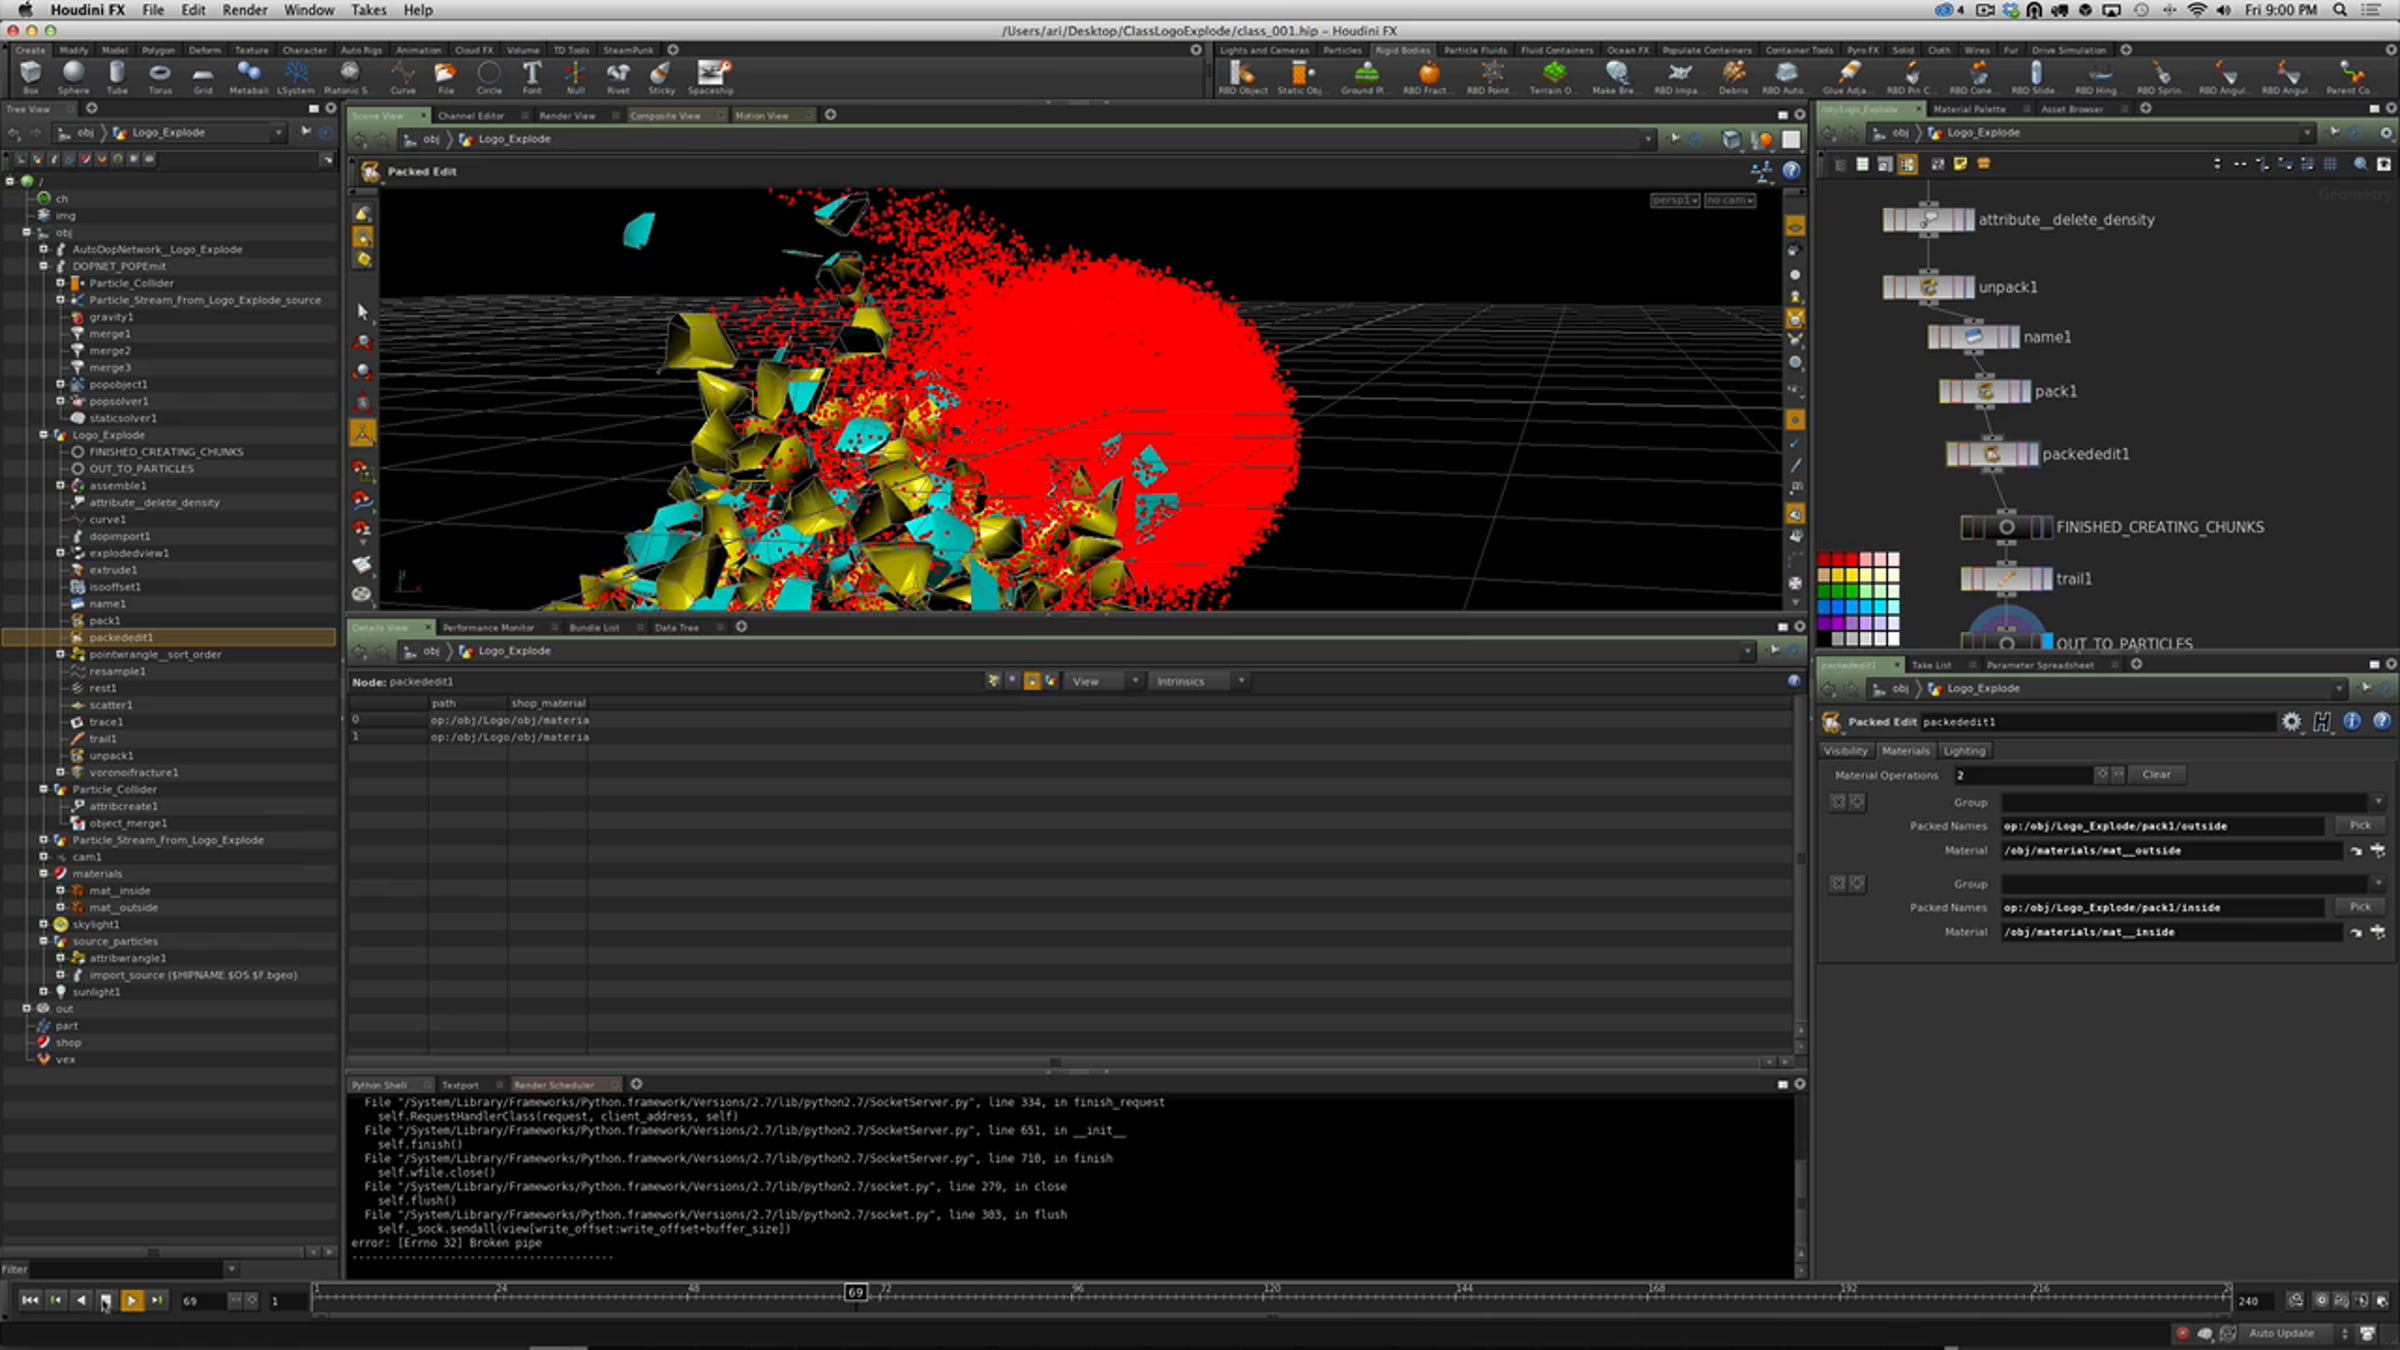
Task: Expand the Logo_Explode node in the tree
Action: tap(44, 435)
